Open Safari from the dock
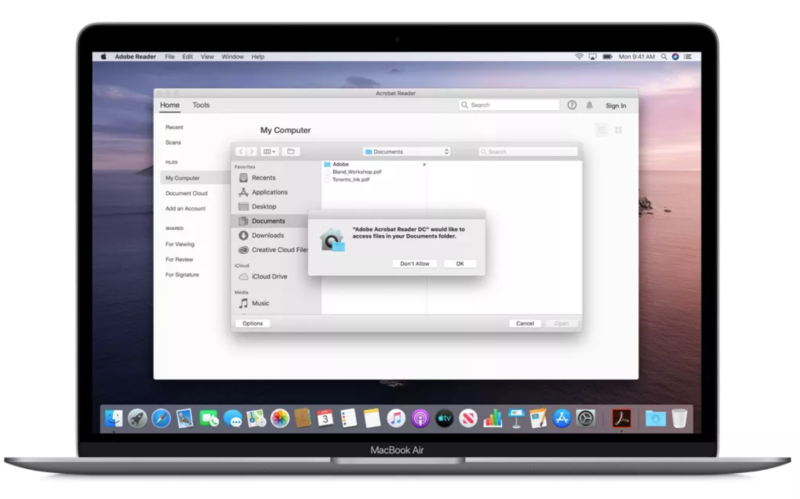Screen dimensions: 800x499 [x=160, y=418]
